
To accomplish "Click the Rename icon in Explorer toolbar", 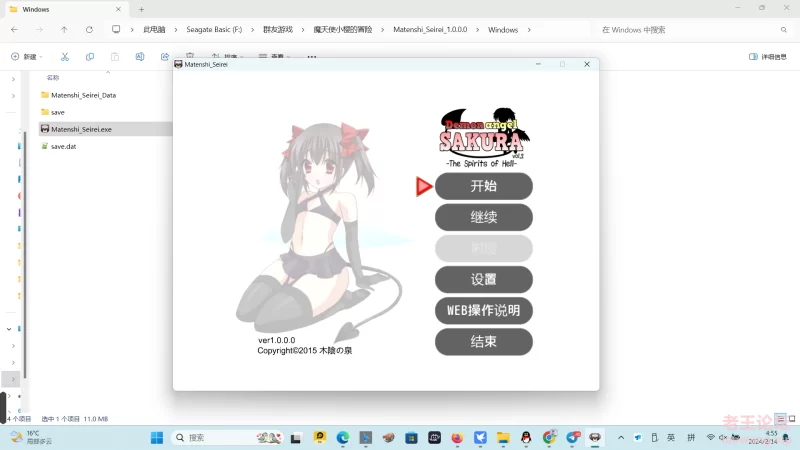I will (140, 57).
